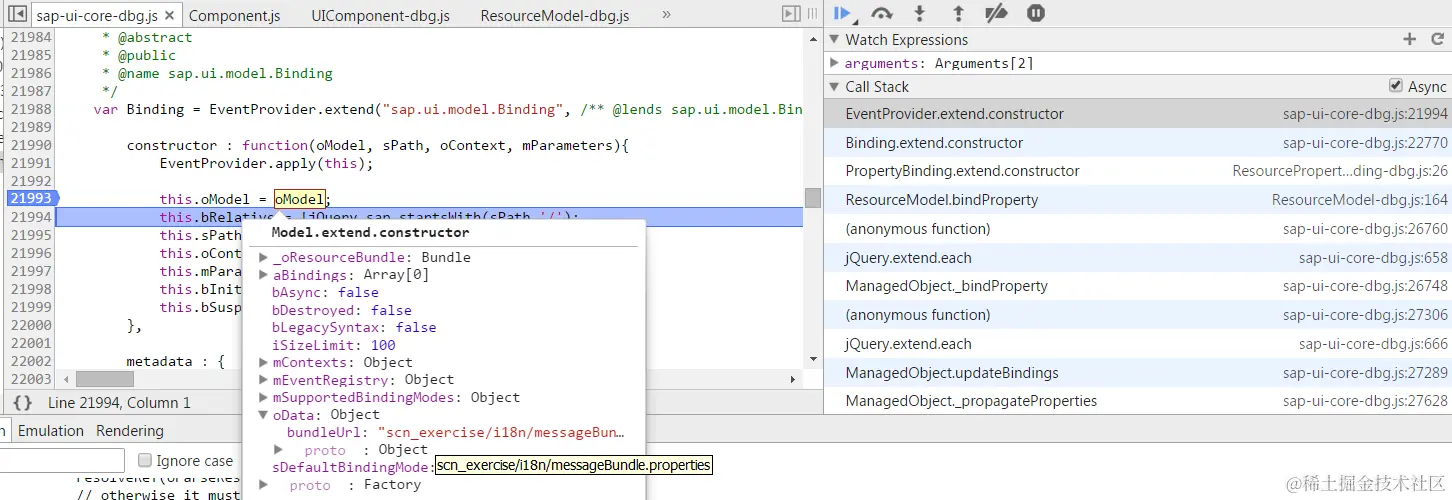
Task: Collapse the oData object node
Action: pos(264,415)
